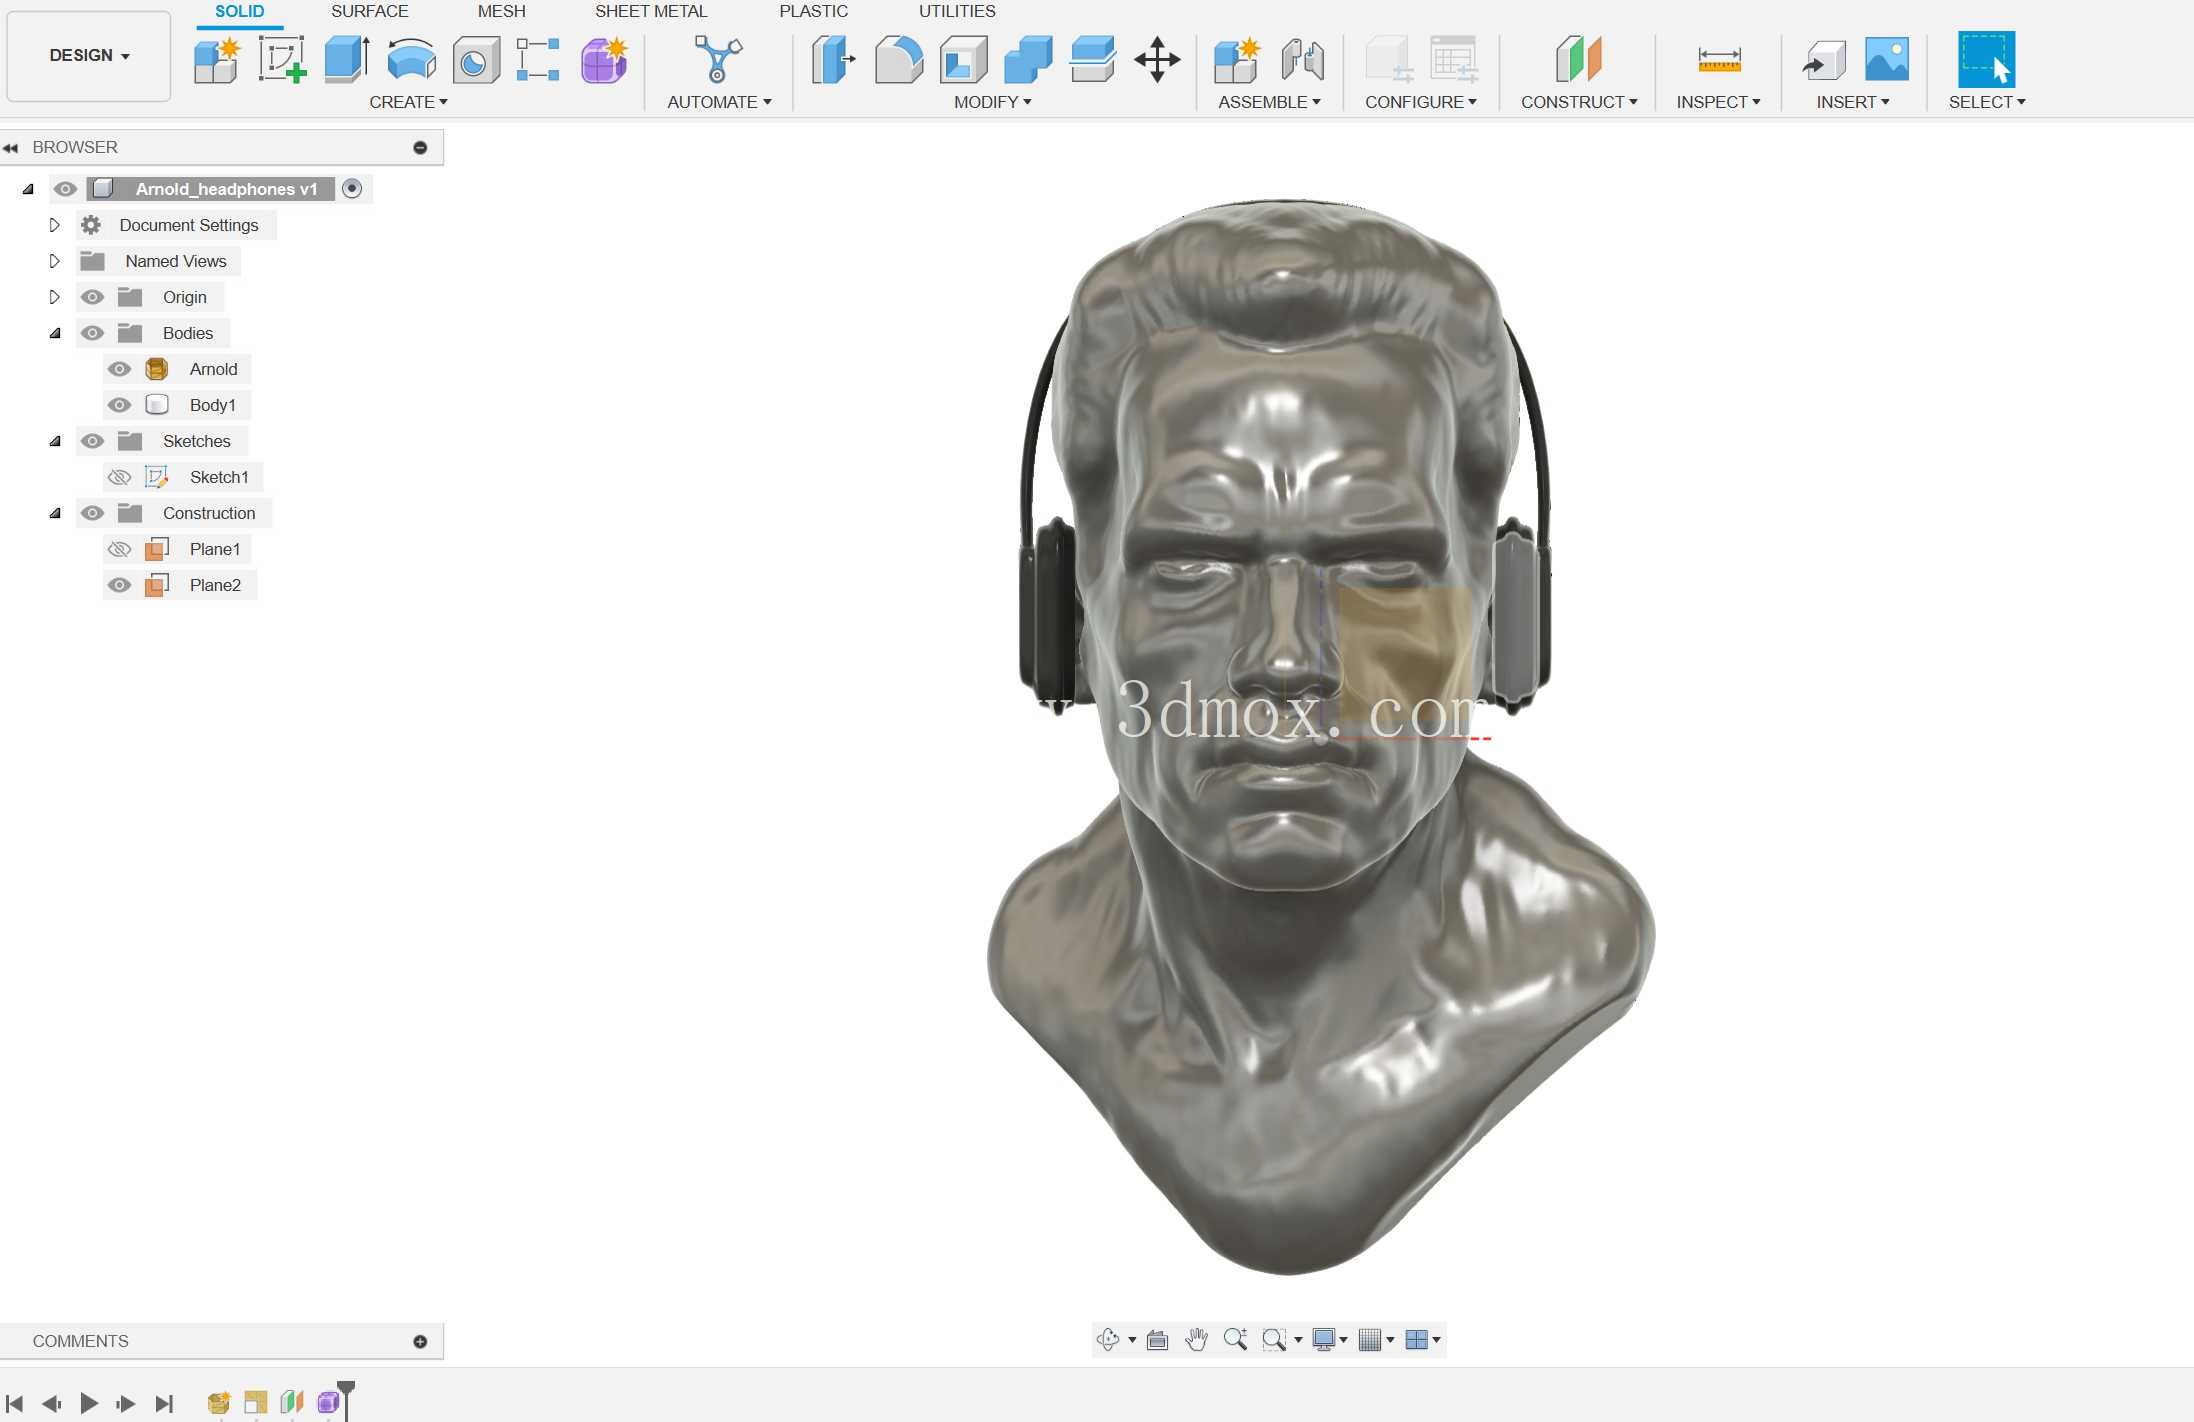
Task: Click the Insert Canvas image icon
Action: click(x=1887, y=60)
